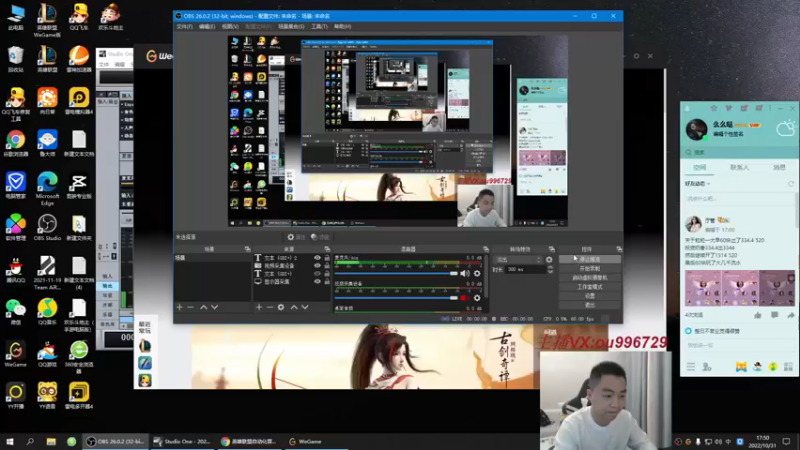
Task: Mute the microphone/Aux speaker icon
Action: [x=465, y=273]
